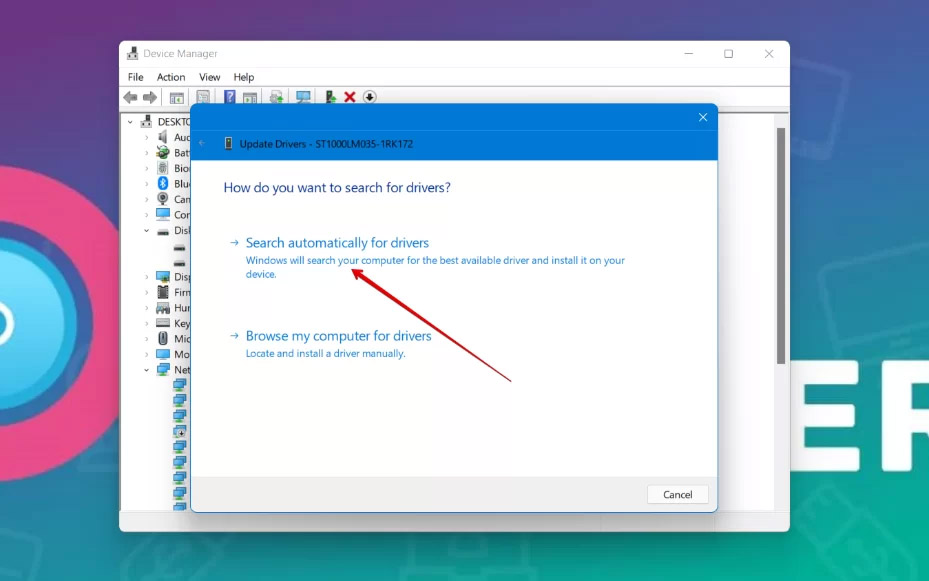929x581 pixels.
Task: Open the Action menu
Action: [x=171, y=77]
